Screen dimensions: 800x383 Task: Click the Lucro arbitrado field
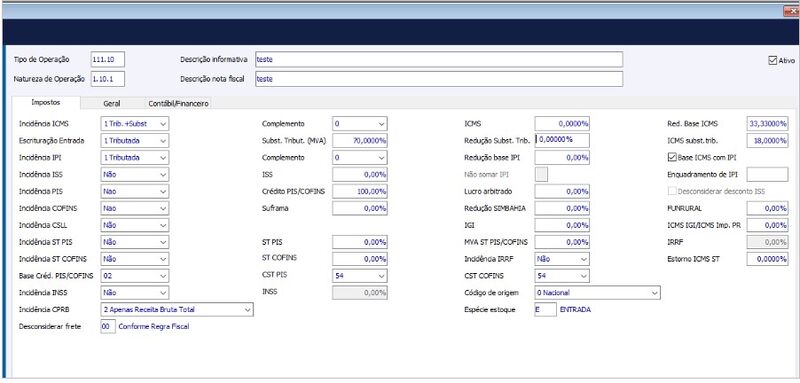coord(562,191)
